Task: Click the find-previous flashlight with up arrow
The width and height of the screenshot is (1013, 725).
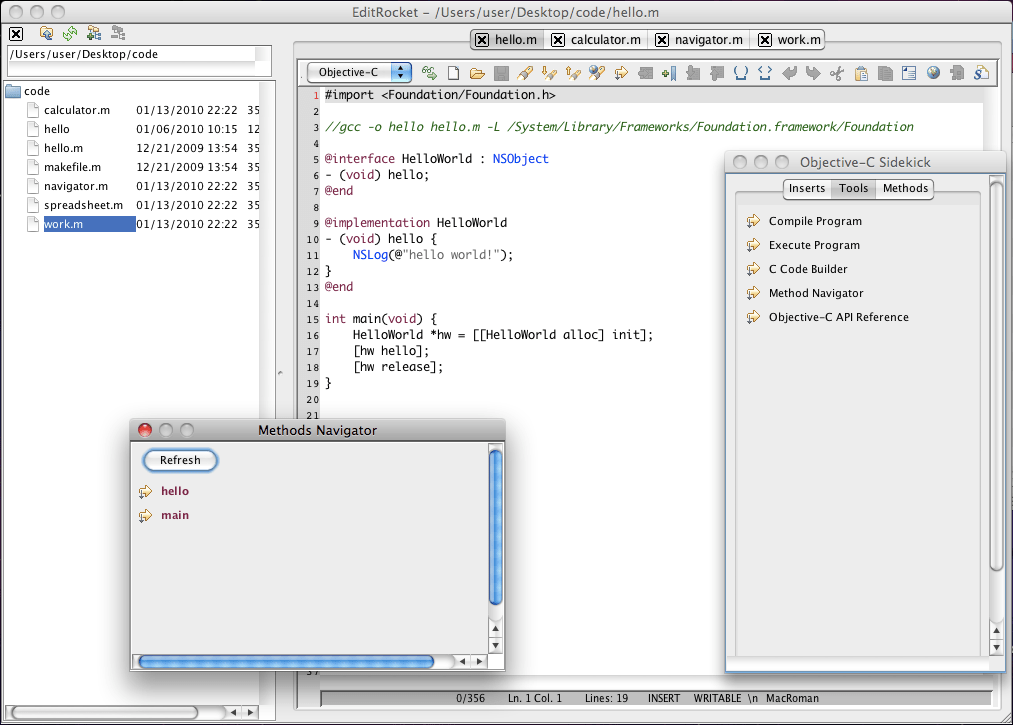Action: click(573, 73)
